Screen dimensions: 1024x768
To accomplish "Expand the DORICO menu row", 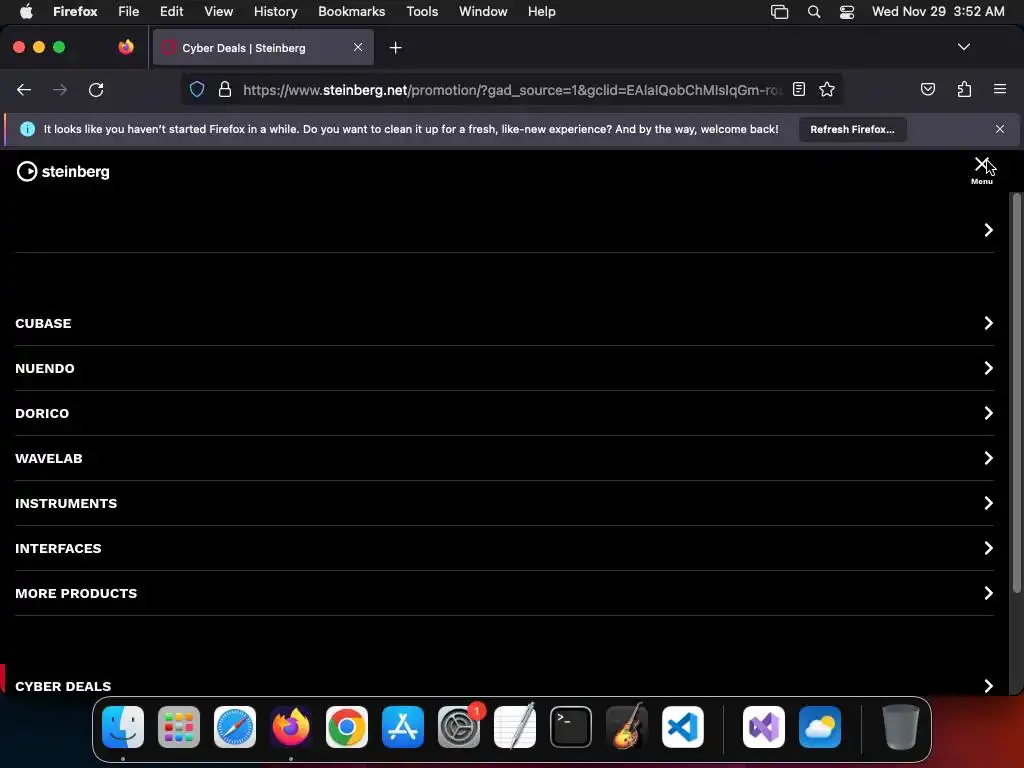I will pyautogui.click(x=504, y=413).
